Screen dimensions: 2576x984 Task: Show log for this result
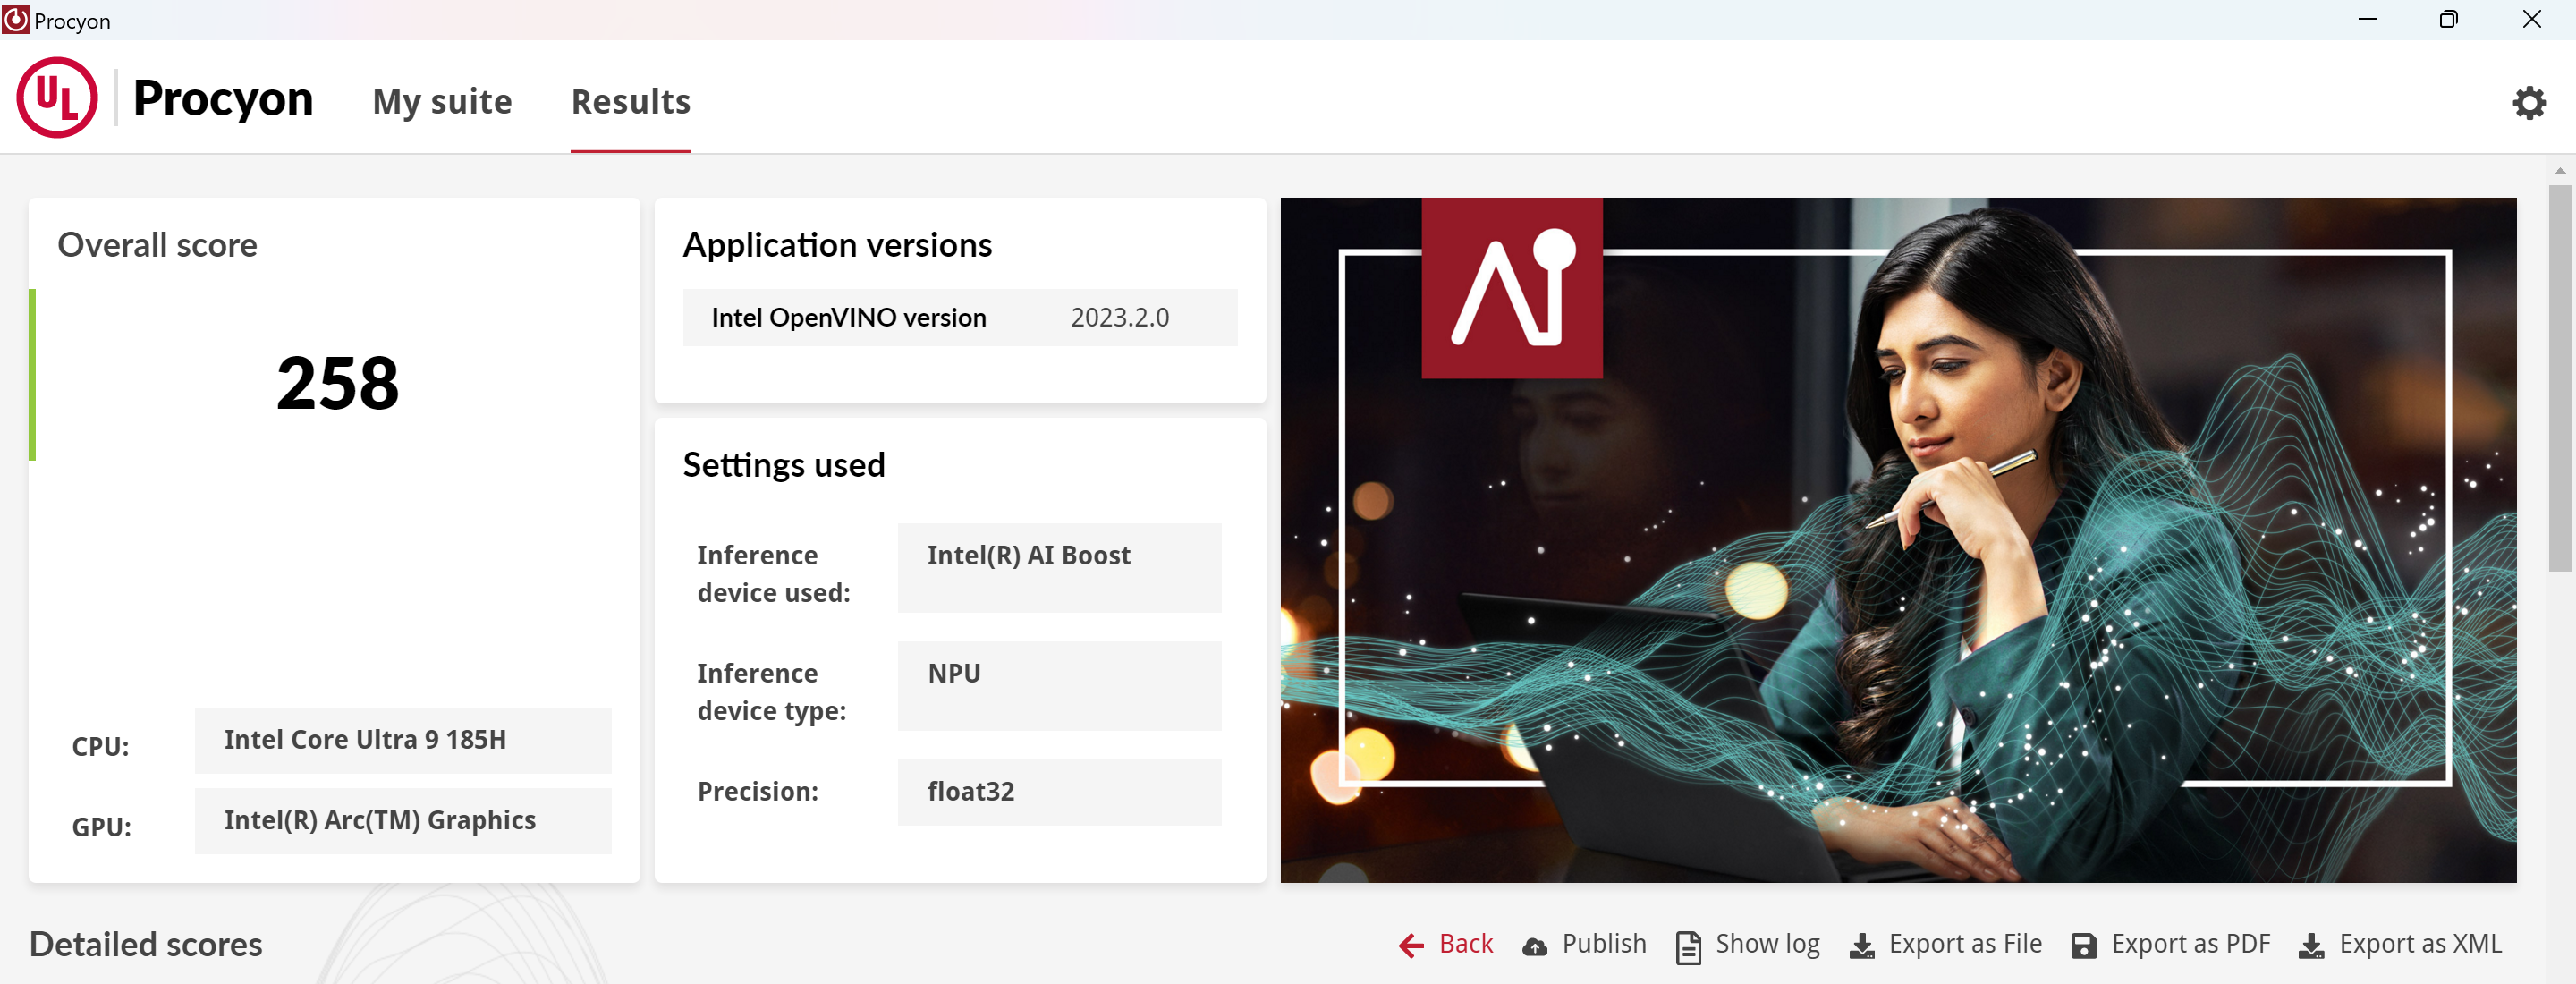1767,944
